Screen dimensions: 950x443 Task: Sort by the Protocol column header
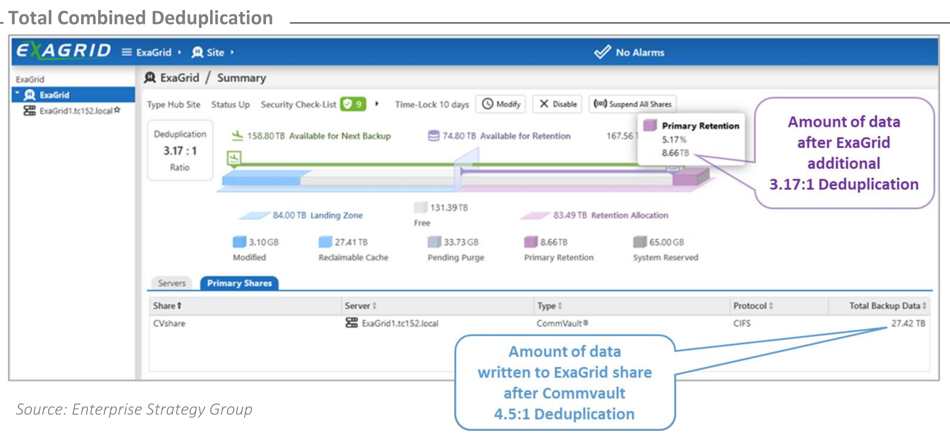point(778,306)
